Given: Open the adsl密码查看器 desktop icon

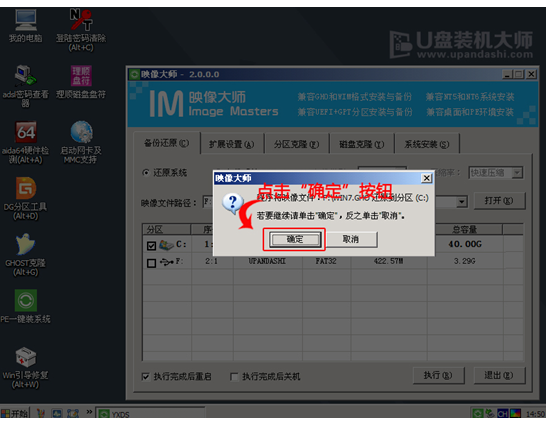Looking at the screenshot, I should coord(25,86).
